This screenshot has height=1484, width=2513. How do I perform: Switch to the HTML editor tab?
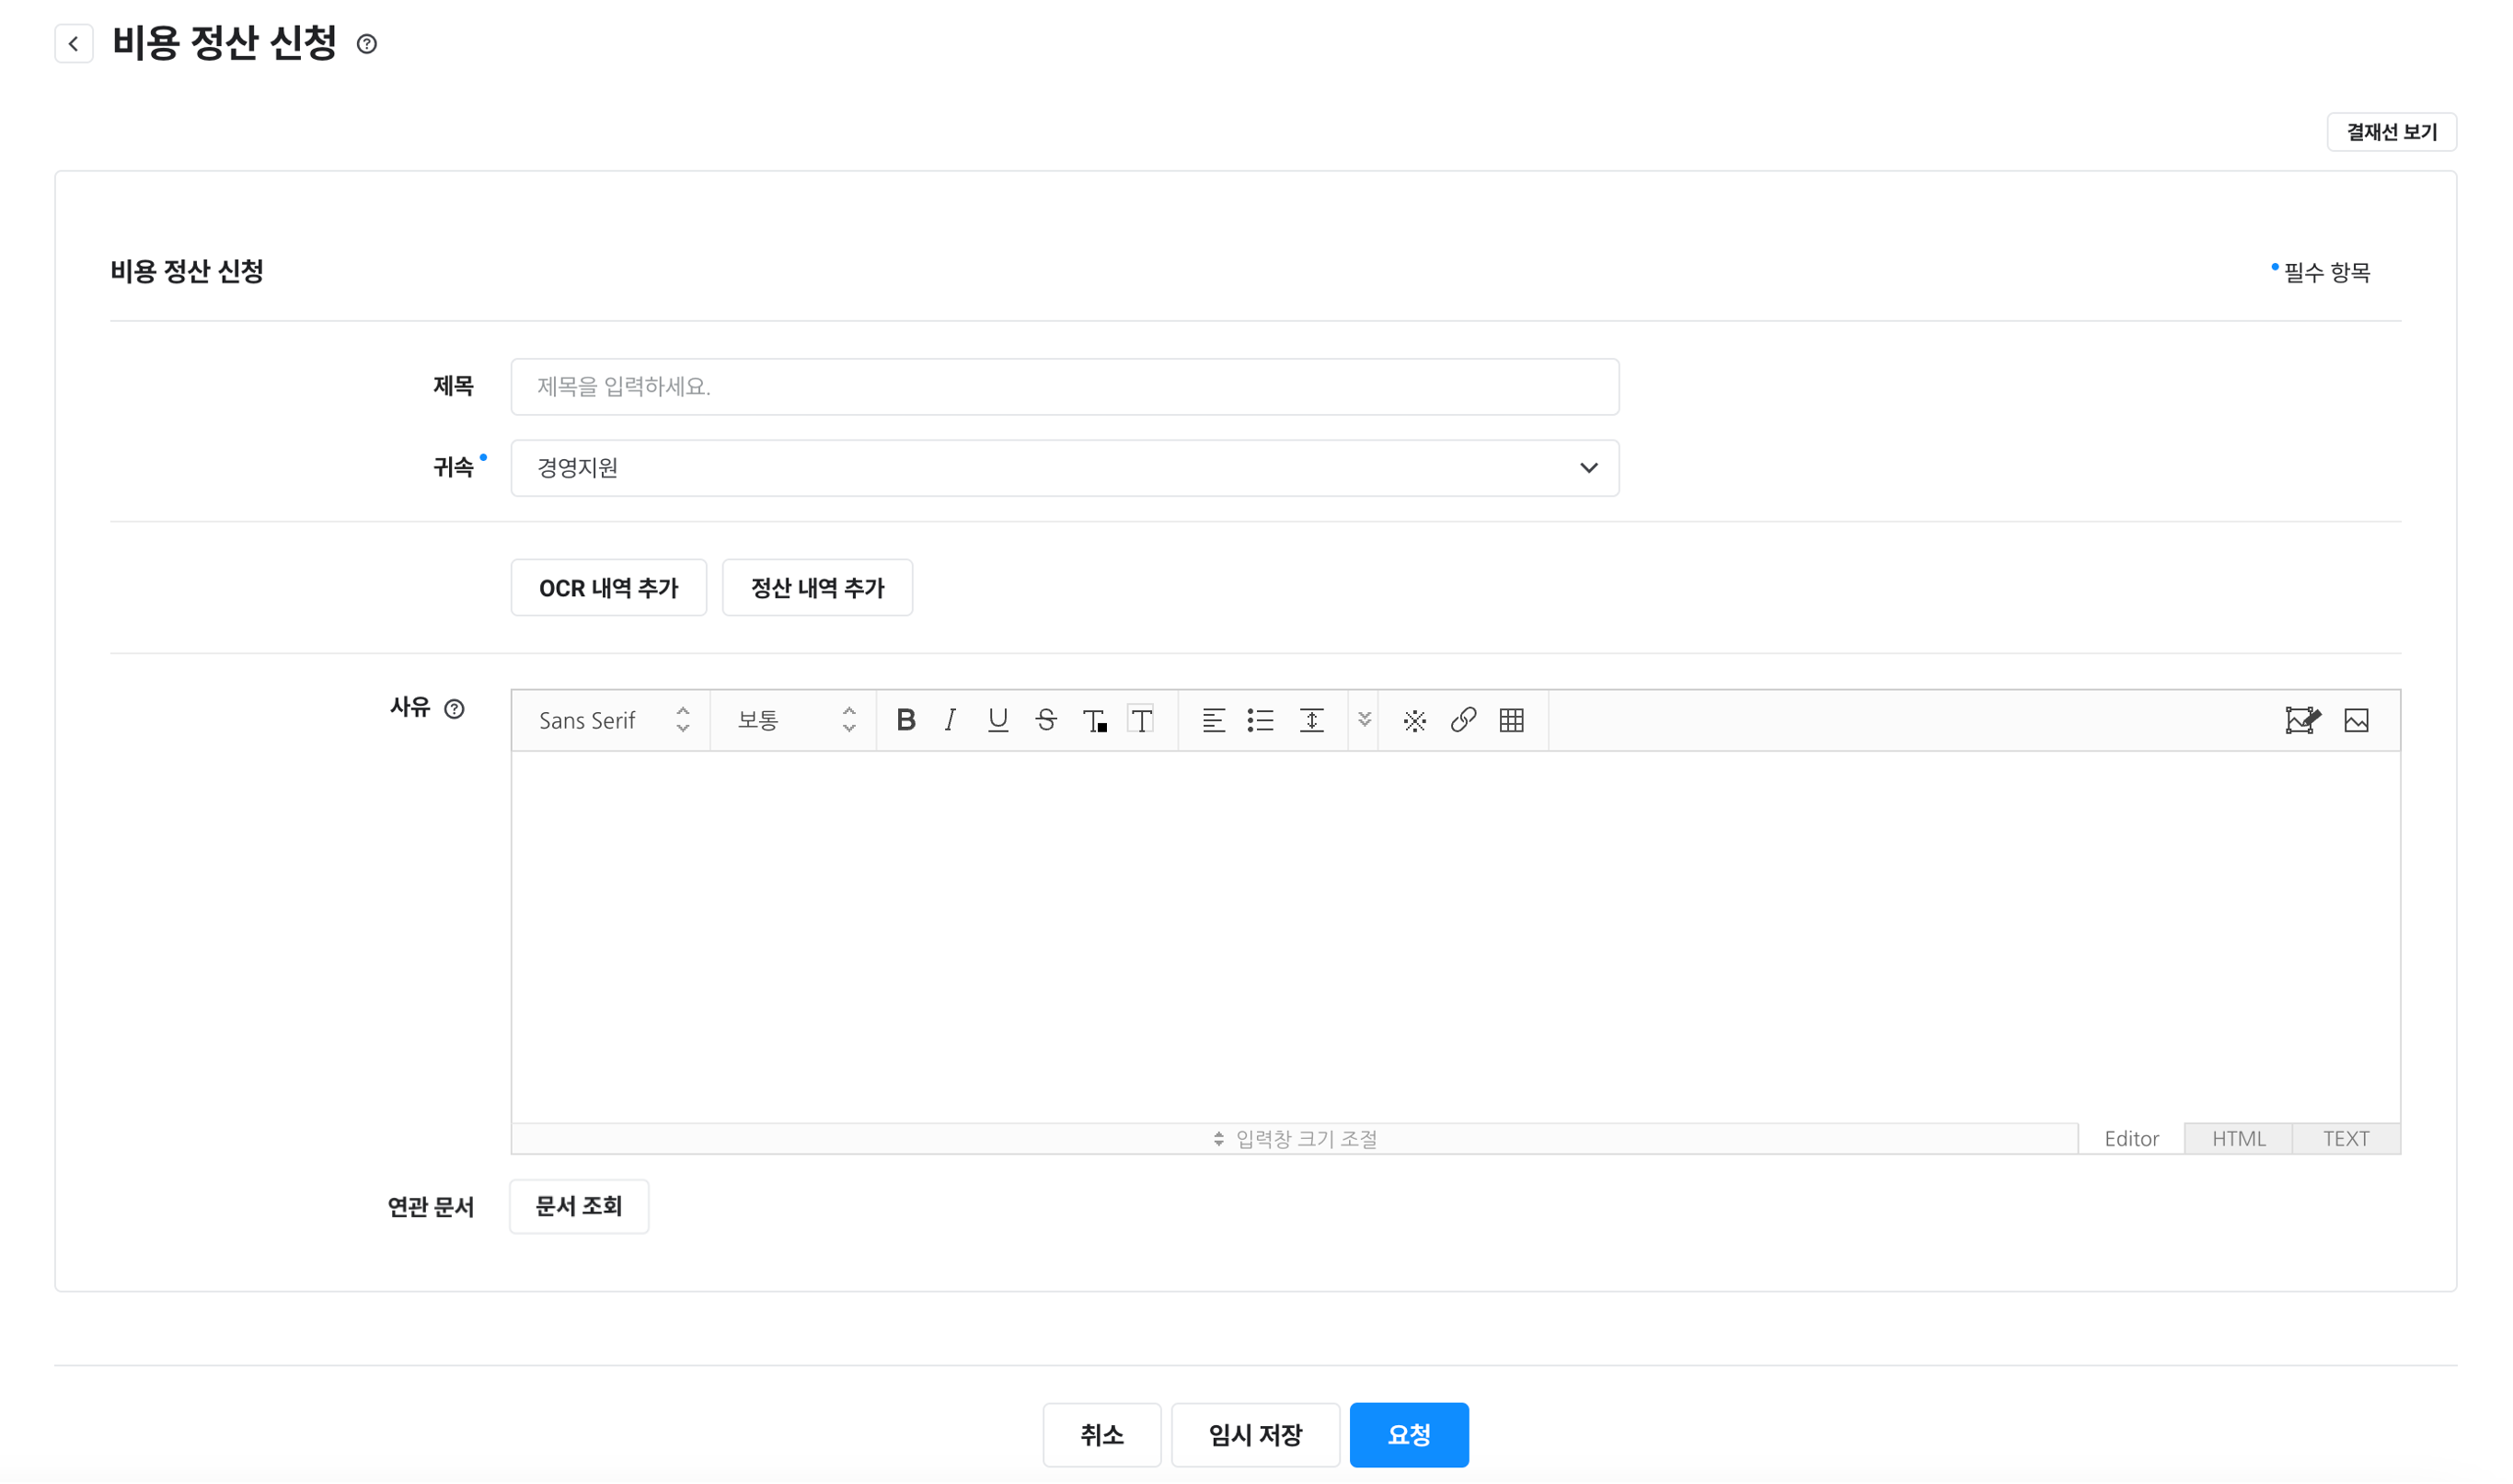click(2238, 1138)
